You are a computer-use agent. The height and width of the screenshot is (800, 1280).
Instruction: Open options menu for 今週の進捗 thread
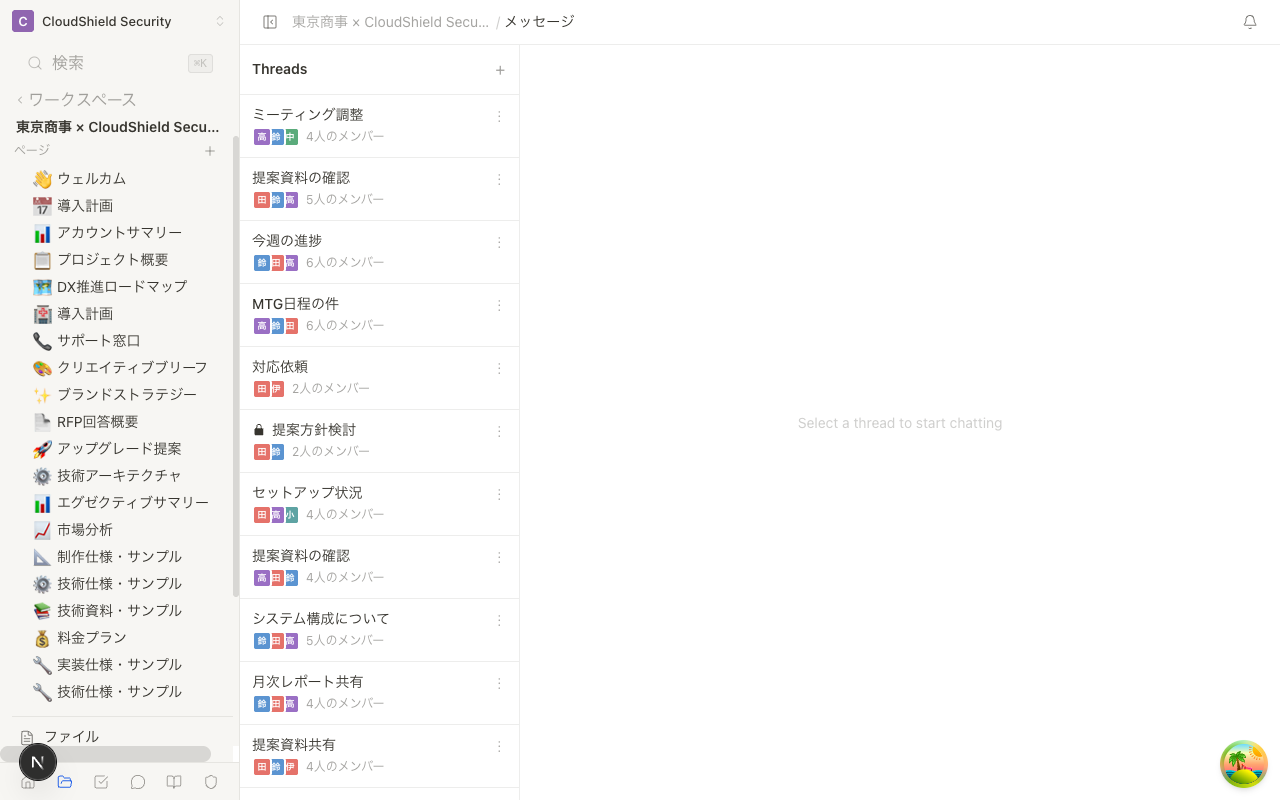499,243
